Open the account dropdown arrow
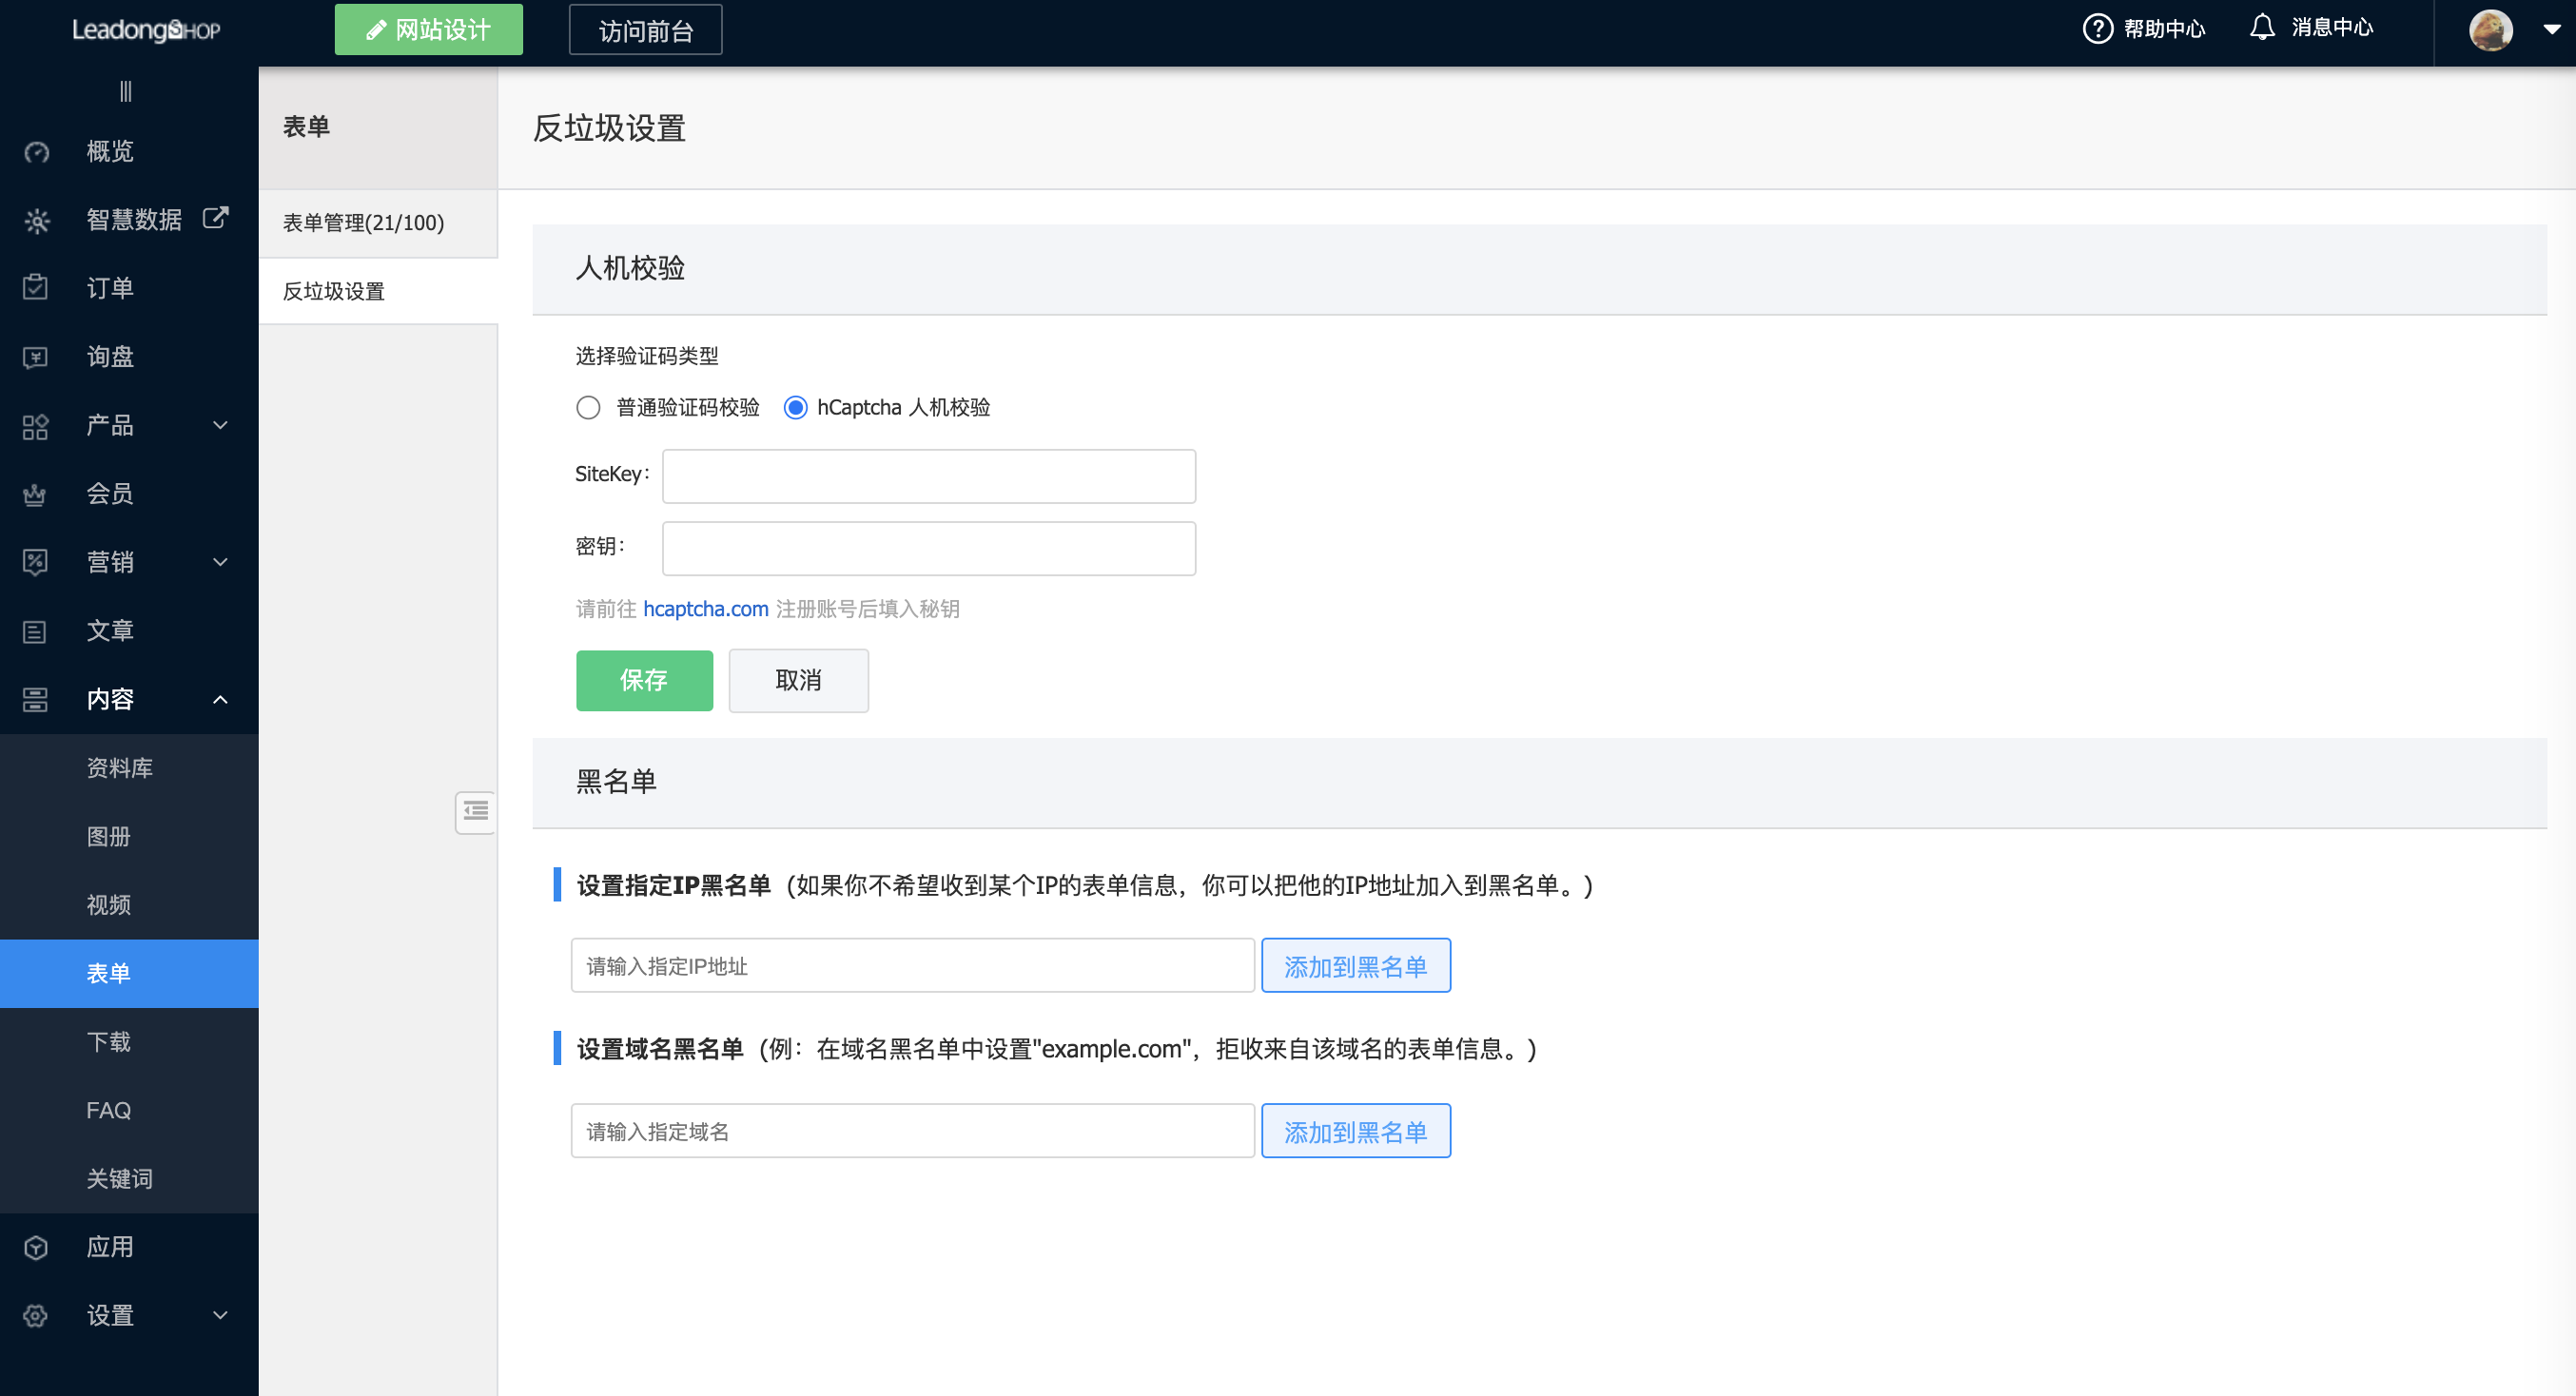This screenshot has width=2576, height=1396. pos(2551,30)
